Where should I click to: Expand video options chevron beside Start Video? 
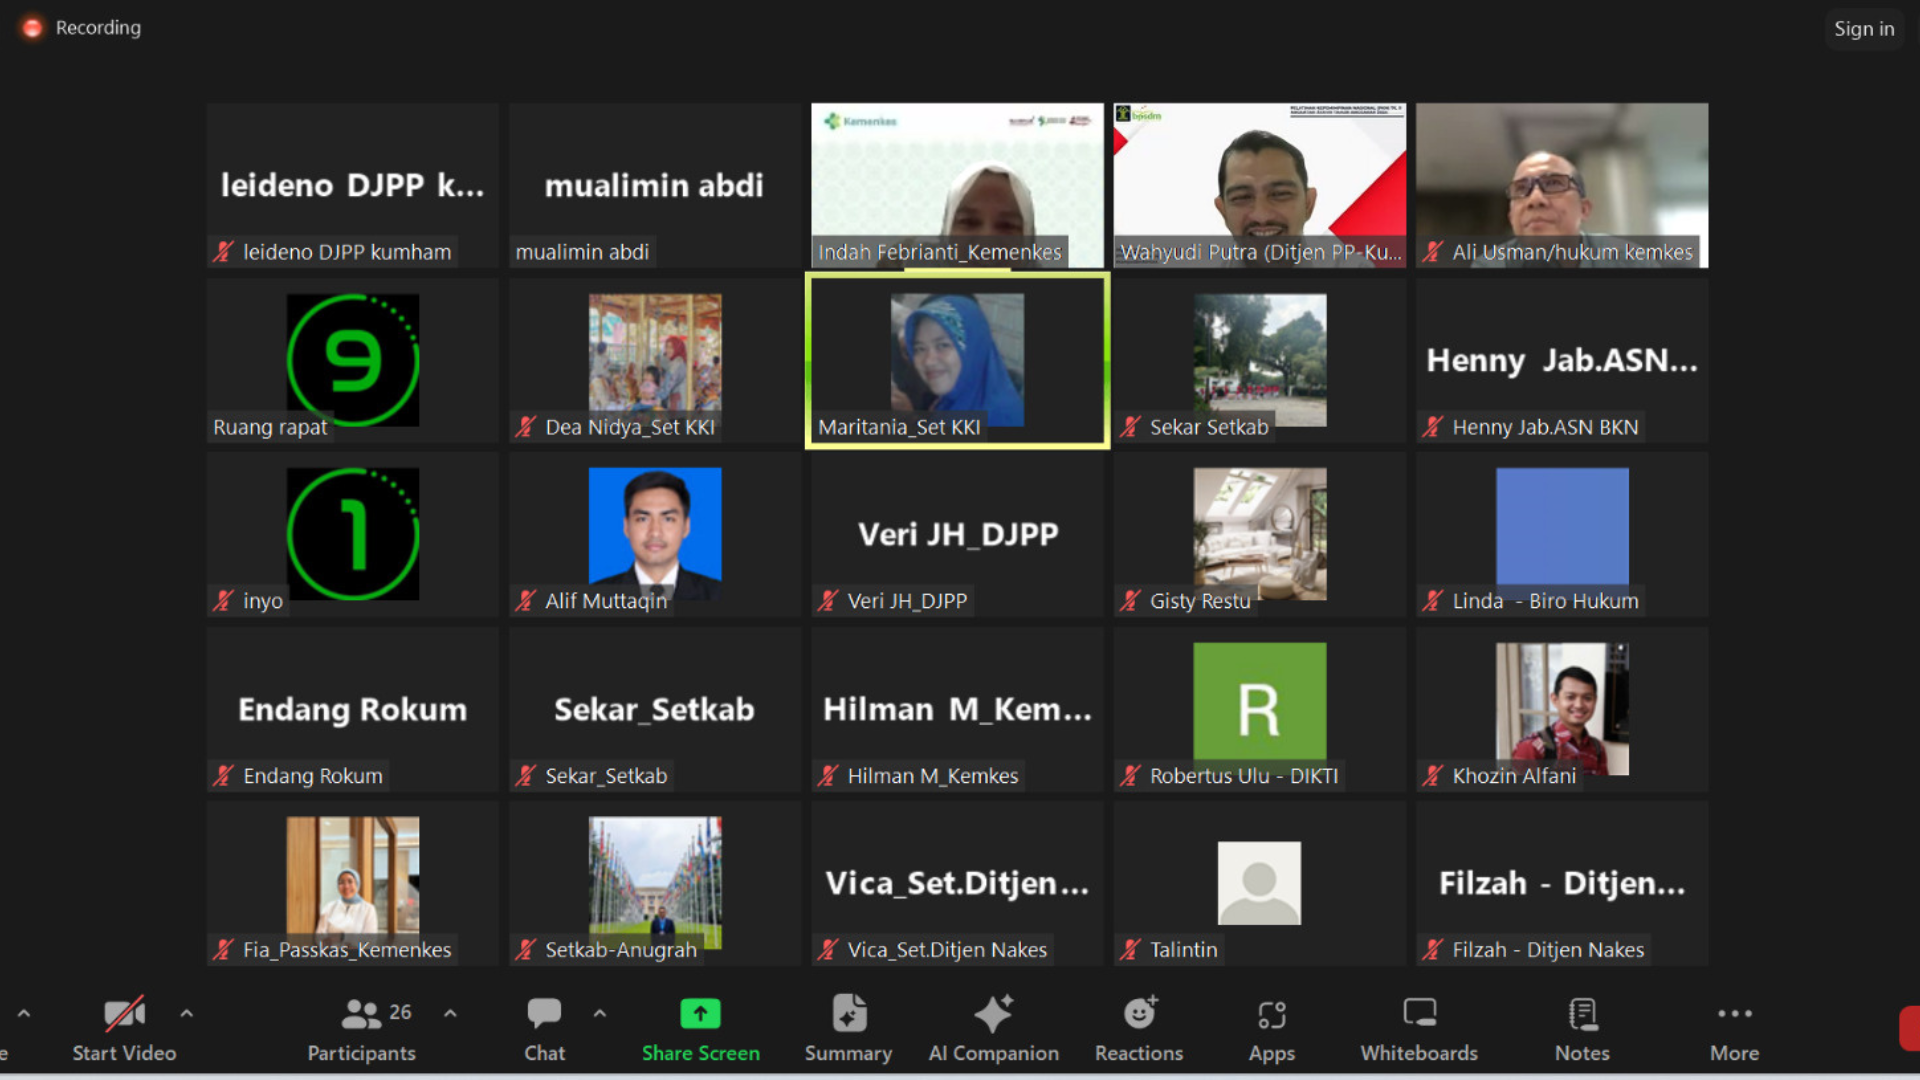[x=186, y=1013]
